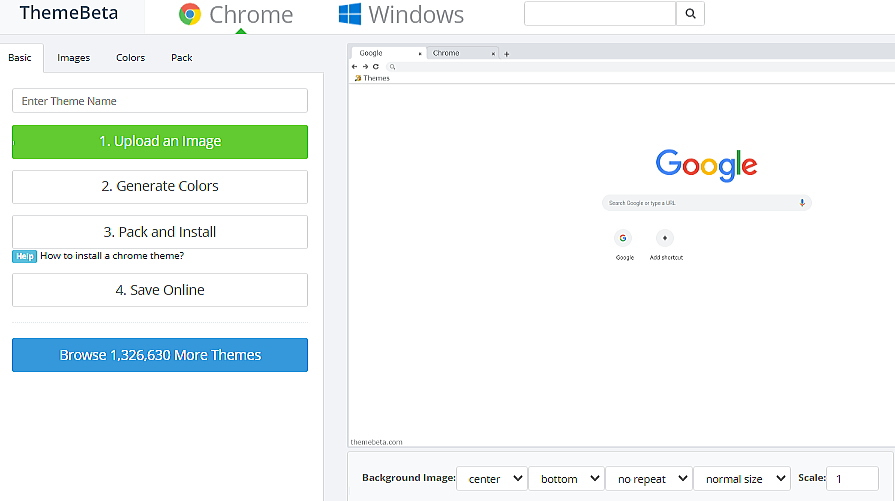Click the Google logo in preview
This screenshot has height=501, width=895.
(x=707, y=165)
